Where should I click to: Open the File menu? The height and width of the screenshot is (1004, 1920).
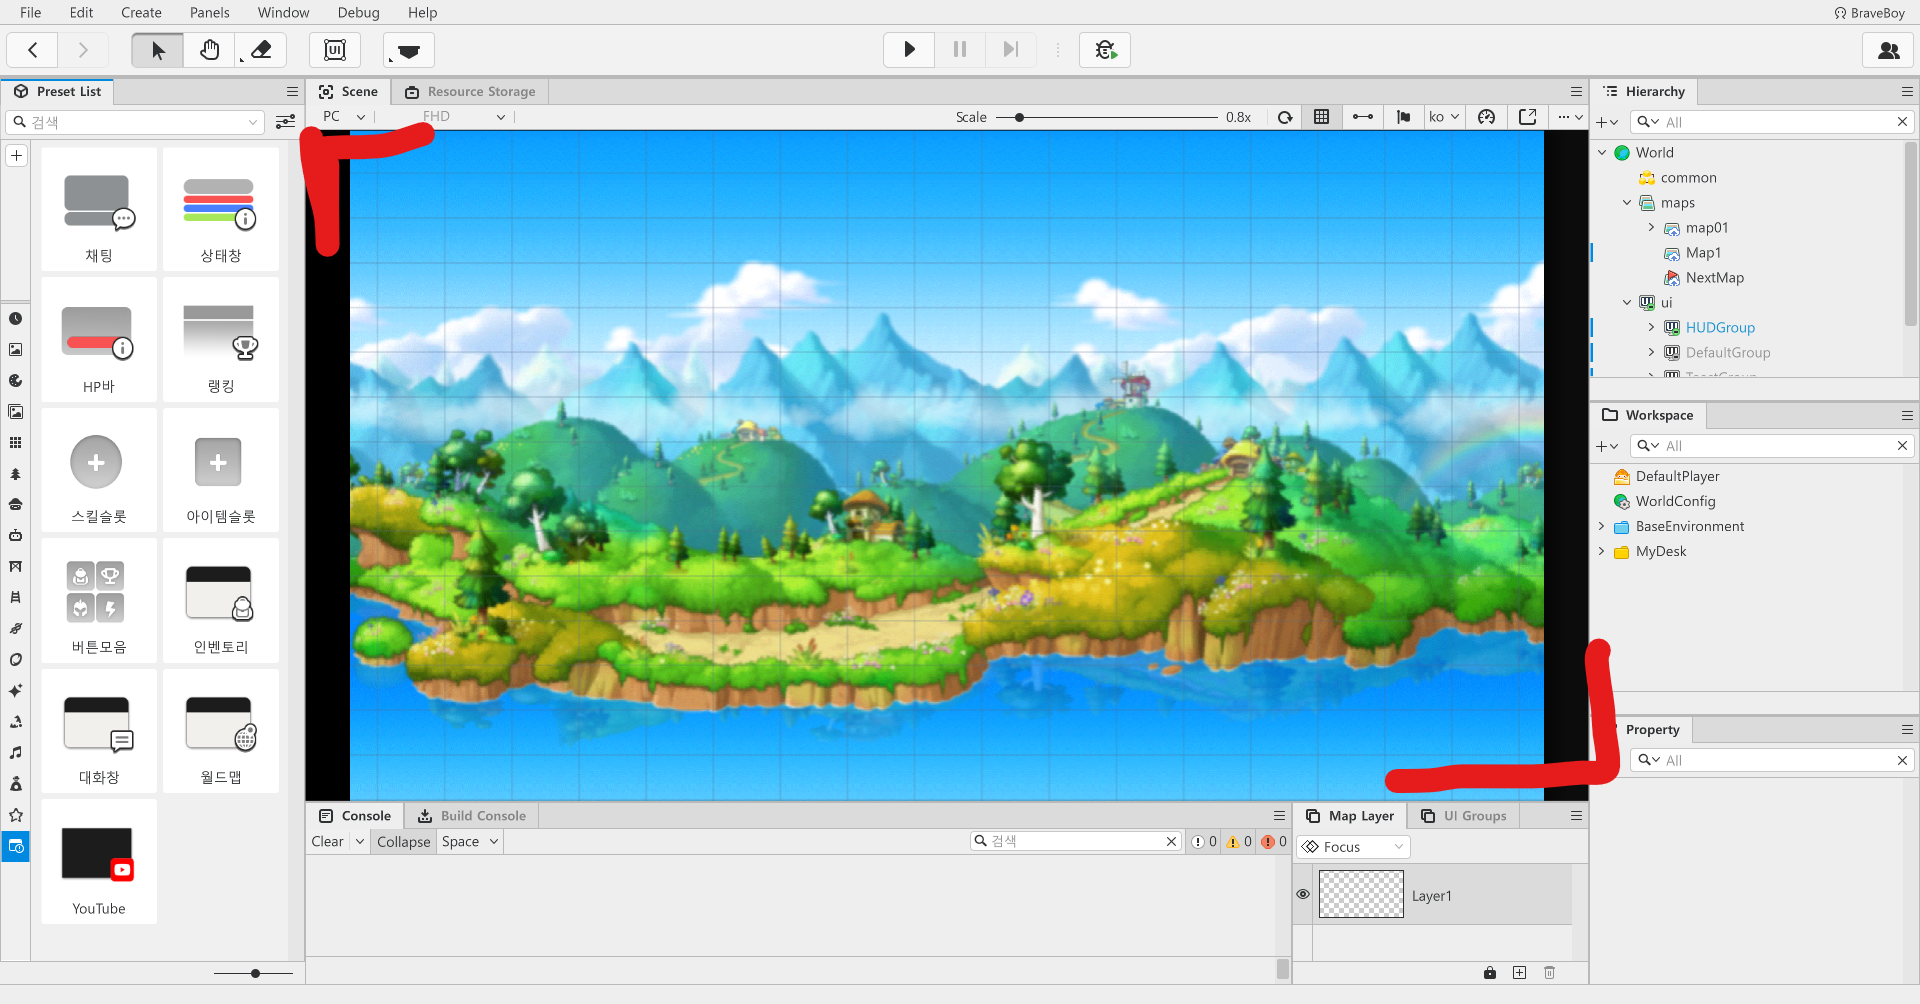[31, 13]
